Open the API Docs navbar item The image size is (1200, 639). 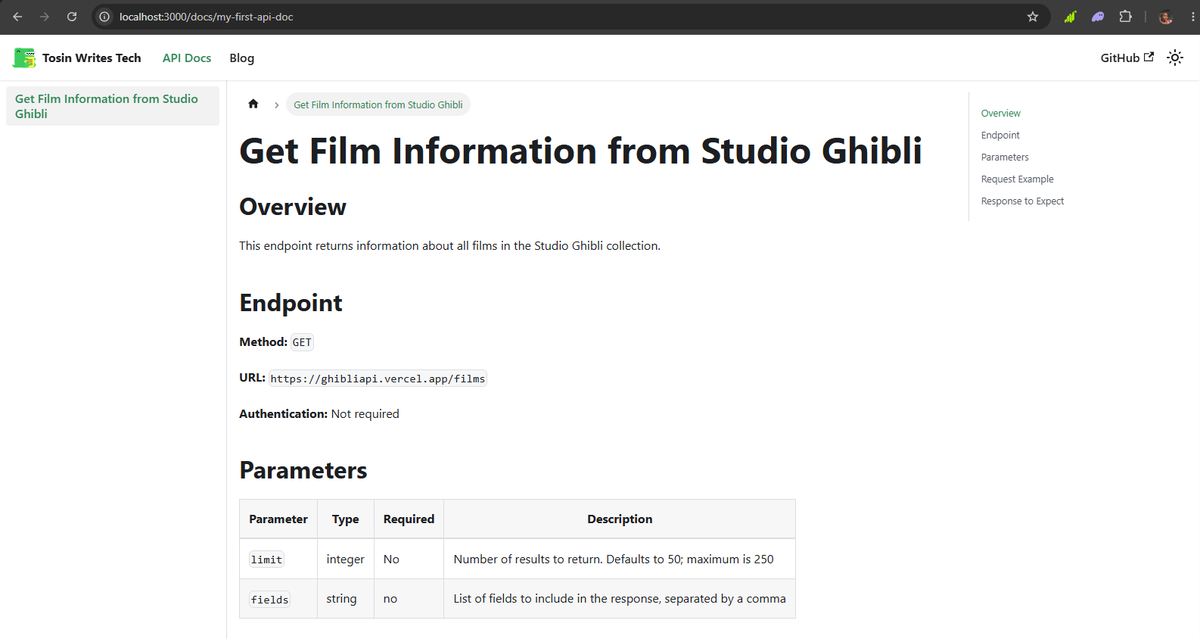pos(187,58)
